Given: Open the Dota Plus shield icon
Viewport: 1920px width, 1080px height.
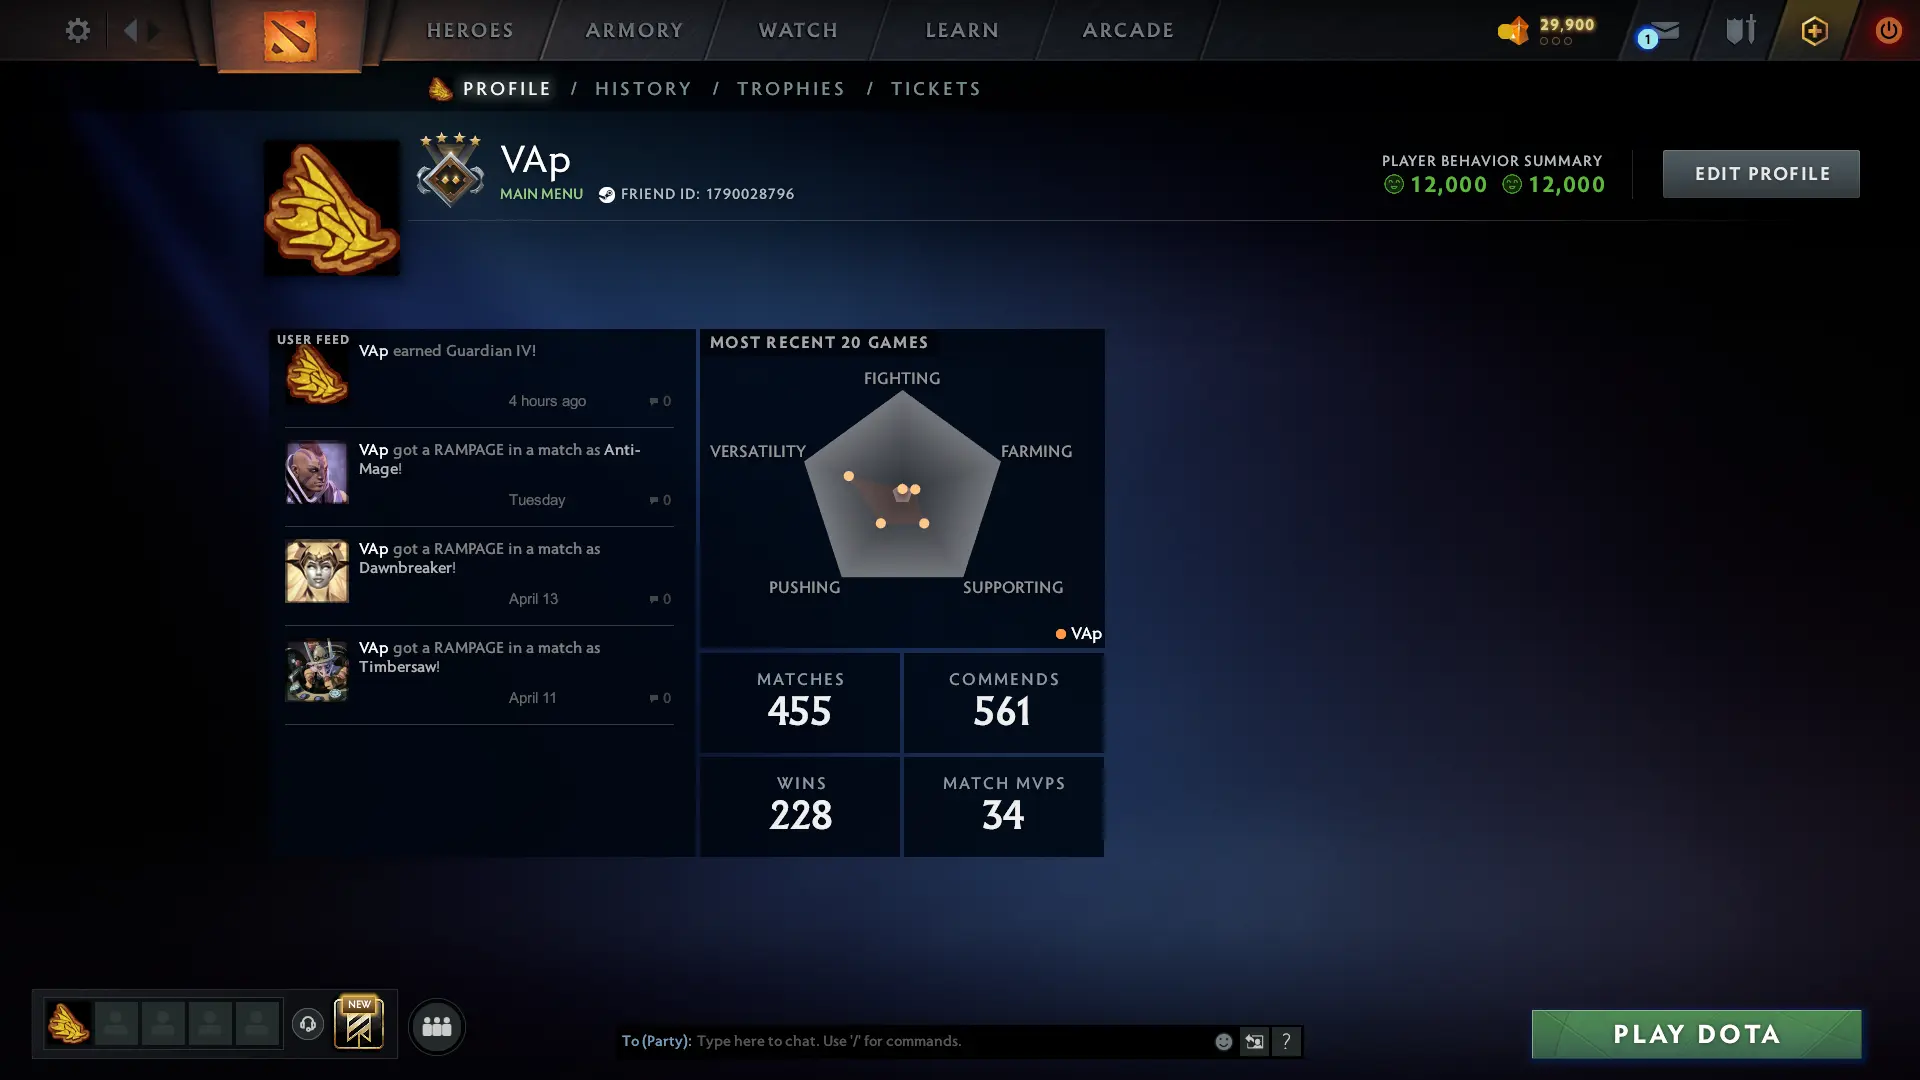Looking at the screenshot, I should click(x=1814, y=30).
